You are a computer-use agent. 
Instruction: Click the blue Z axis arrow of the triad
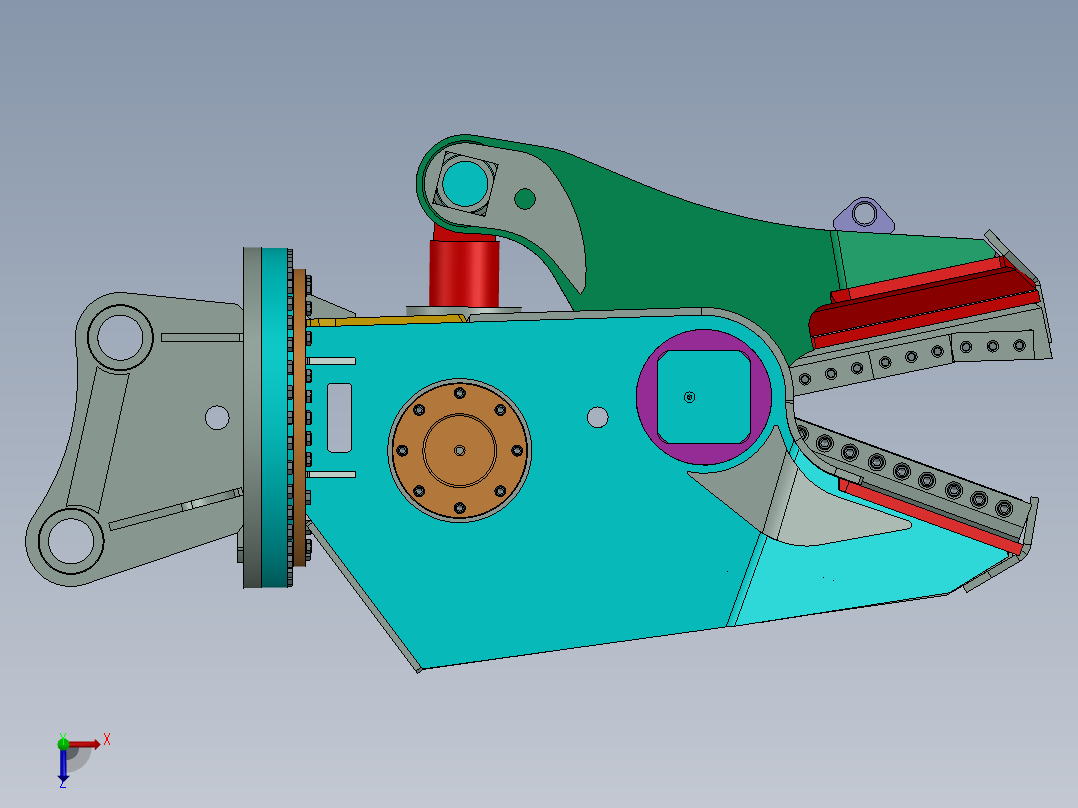click(63, 765)
